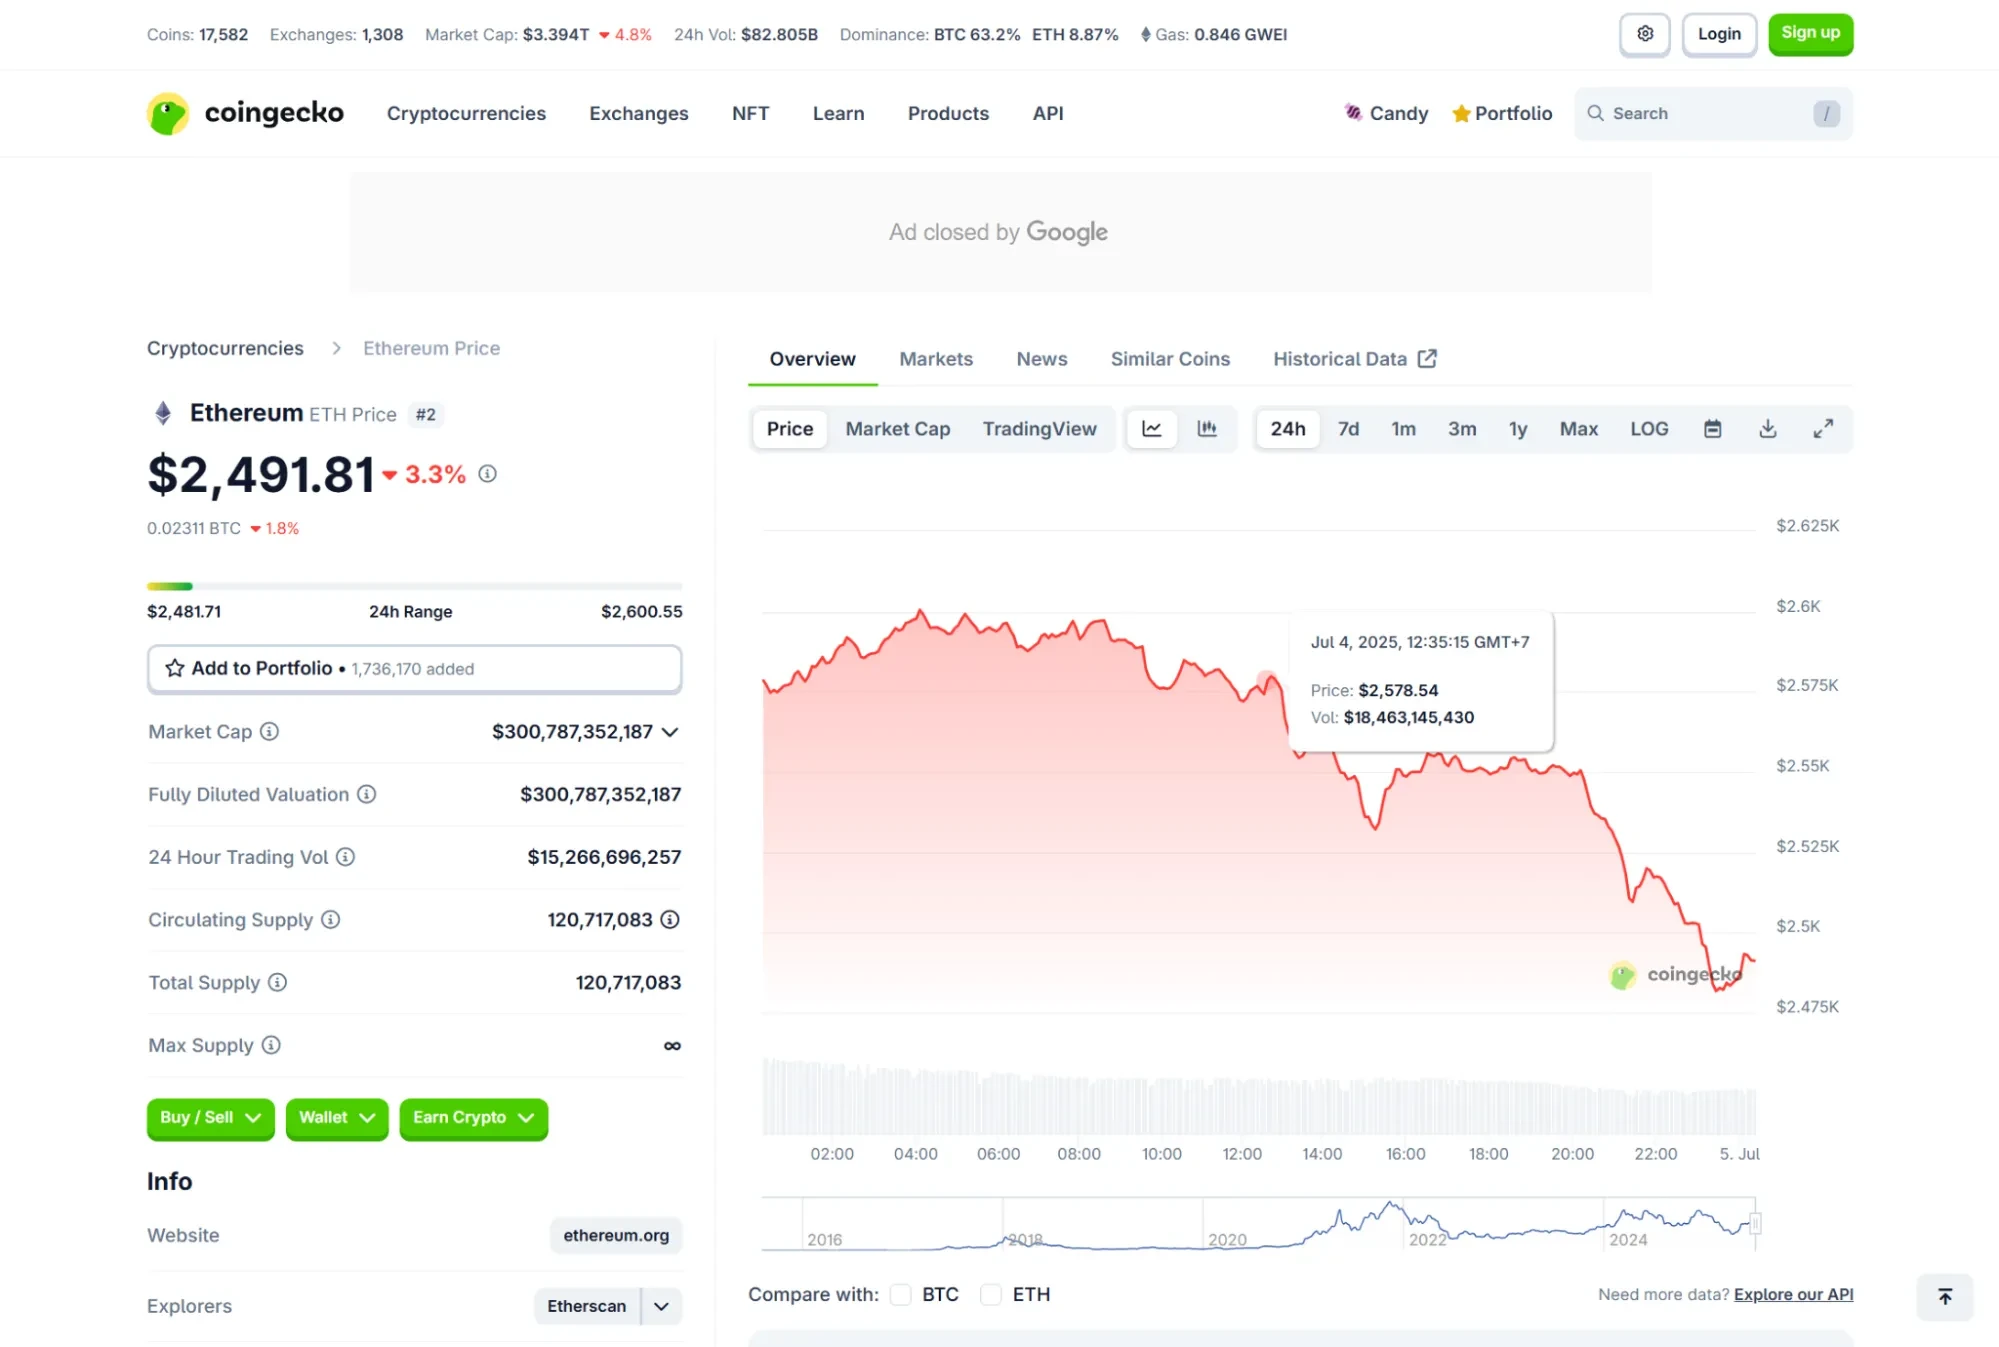Open NFT nav menu
This screenshot has width=1999, height=1347.
(x=750, y=113)
